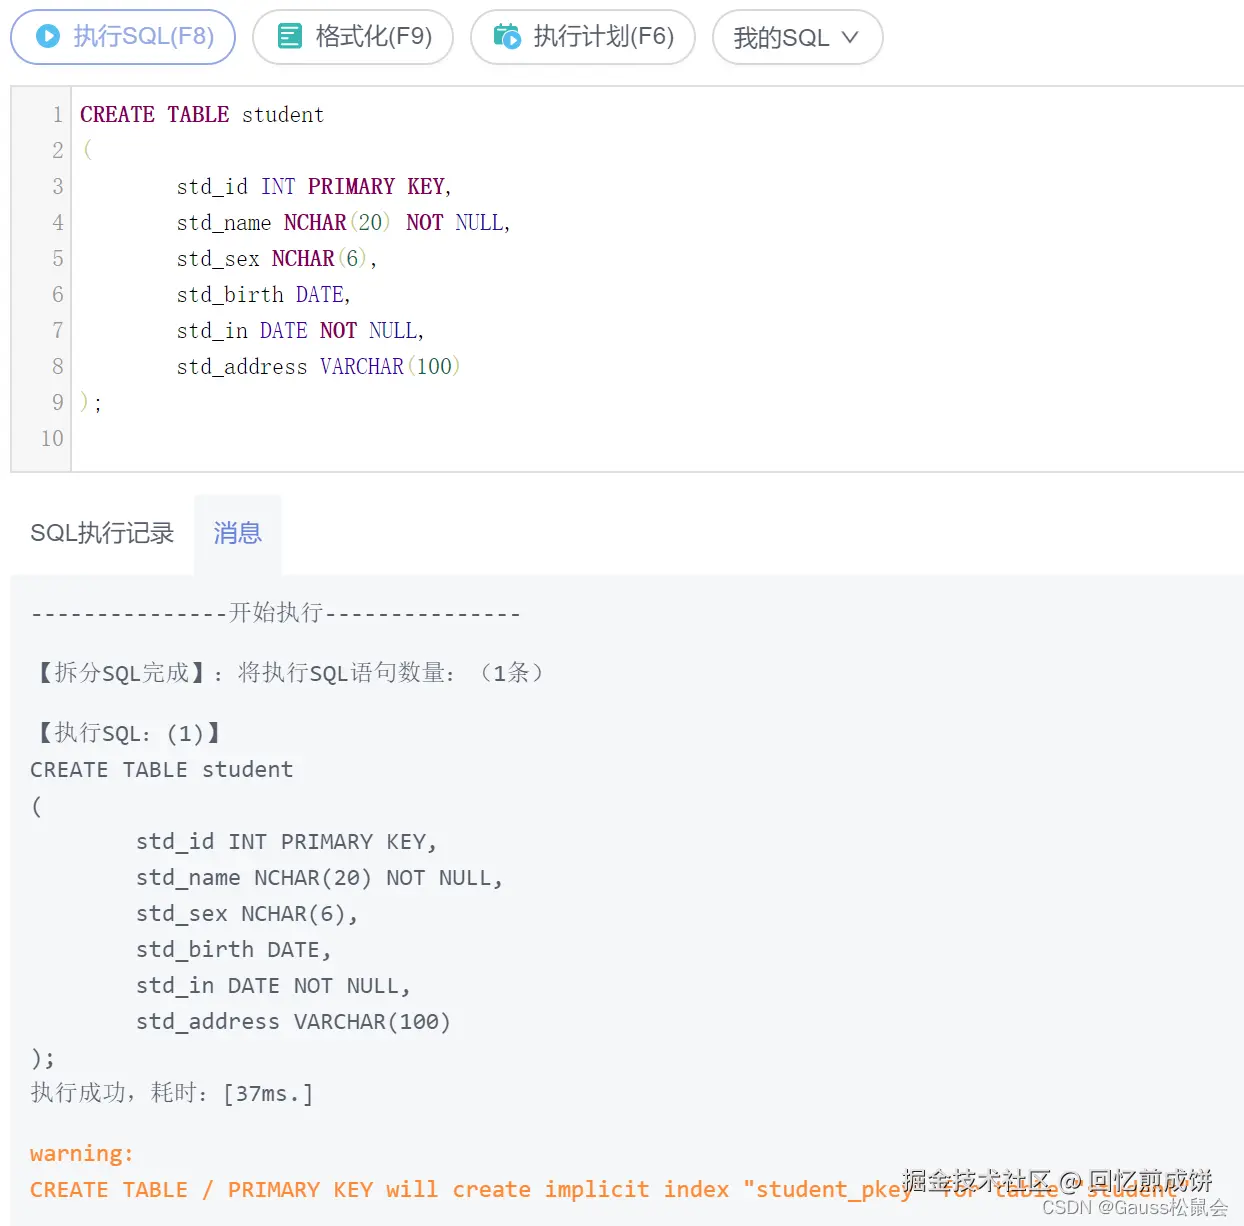Click the CREATE TABLE keyword on line 1
The image size is (1244, 1226).
click(154, 114)
